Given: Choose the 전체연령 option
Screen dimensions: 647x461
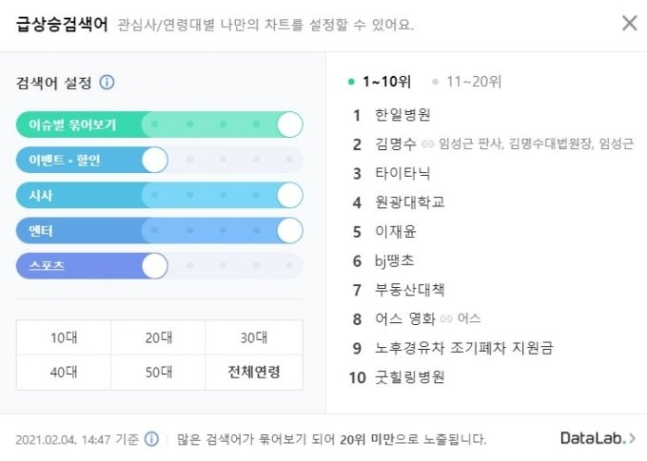Looking at the screenshot, I should tap(254, 373).
